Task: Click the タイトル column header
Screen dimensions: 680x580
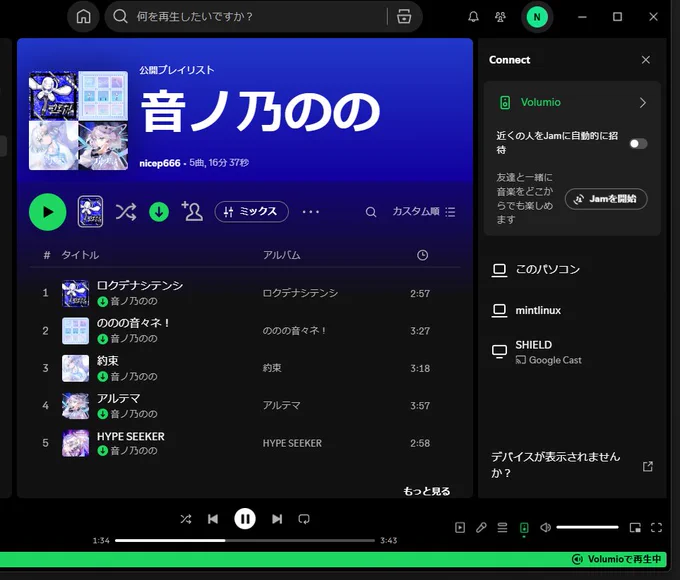Action: [80, 255]
